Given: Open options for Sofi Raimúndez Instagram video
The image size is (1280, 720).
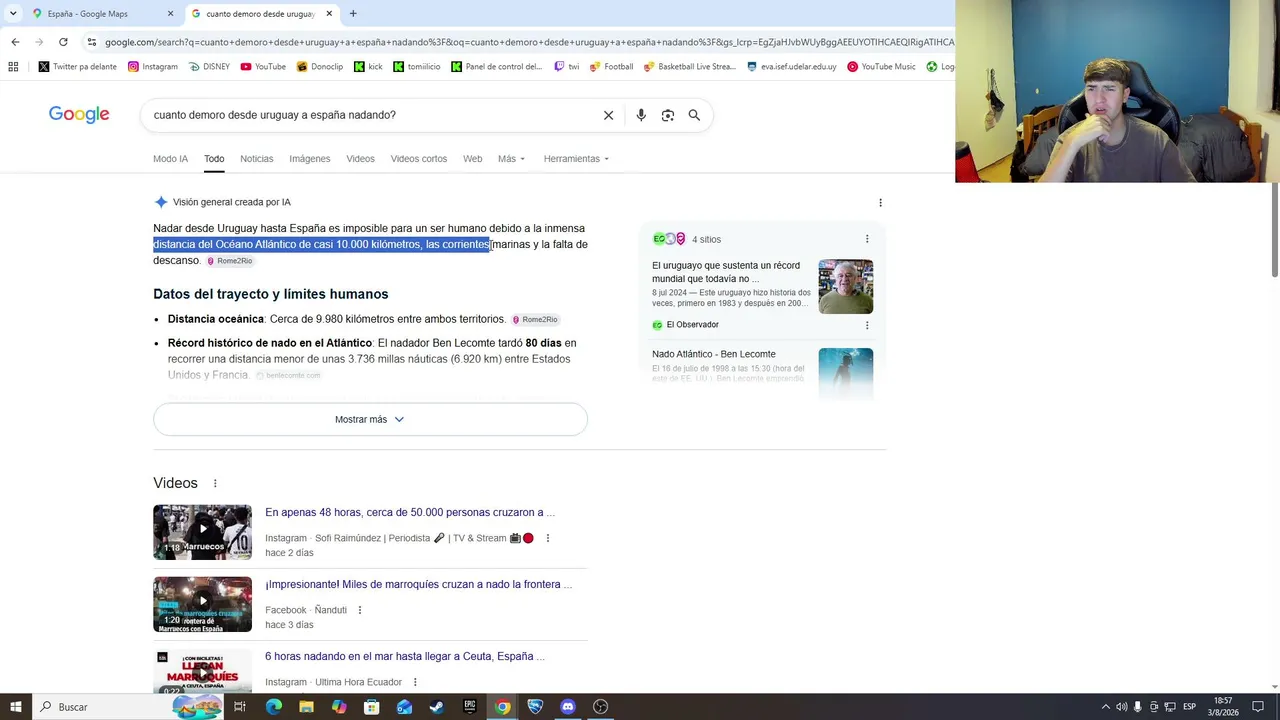Looking at the screenshot, I should coord(547,538).
